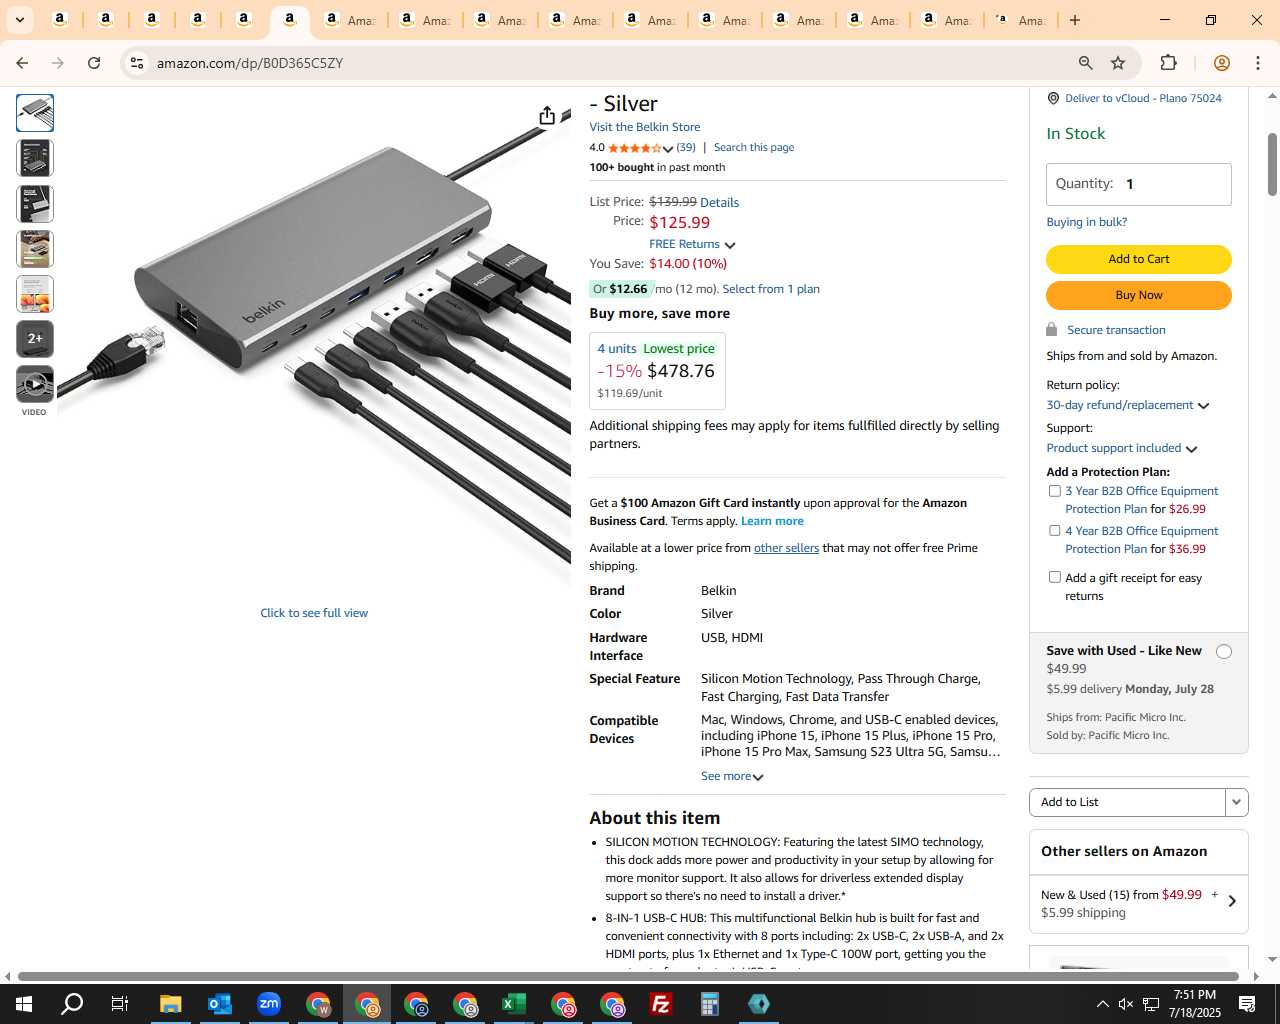Open the Visit the Belkin Store link

(645, 127)
